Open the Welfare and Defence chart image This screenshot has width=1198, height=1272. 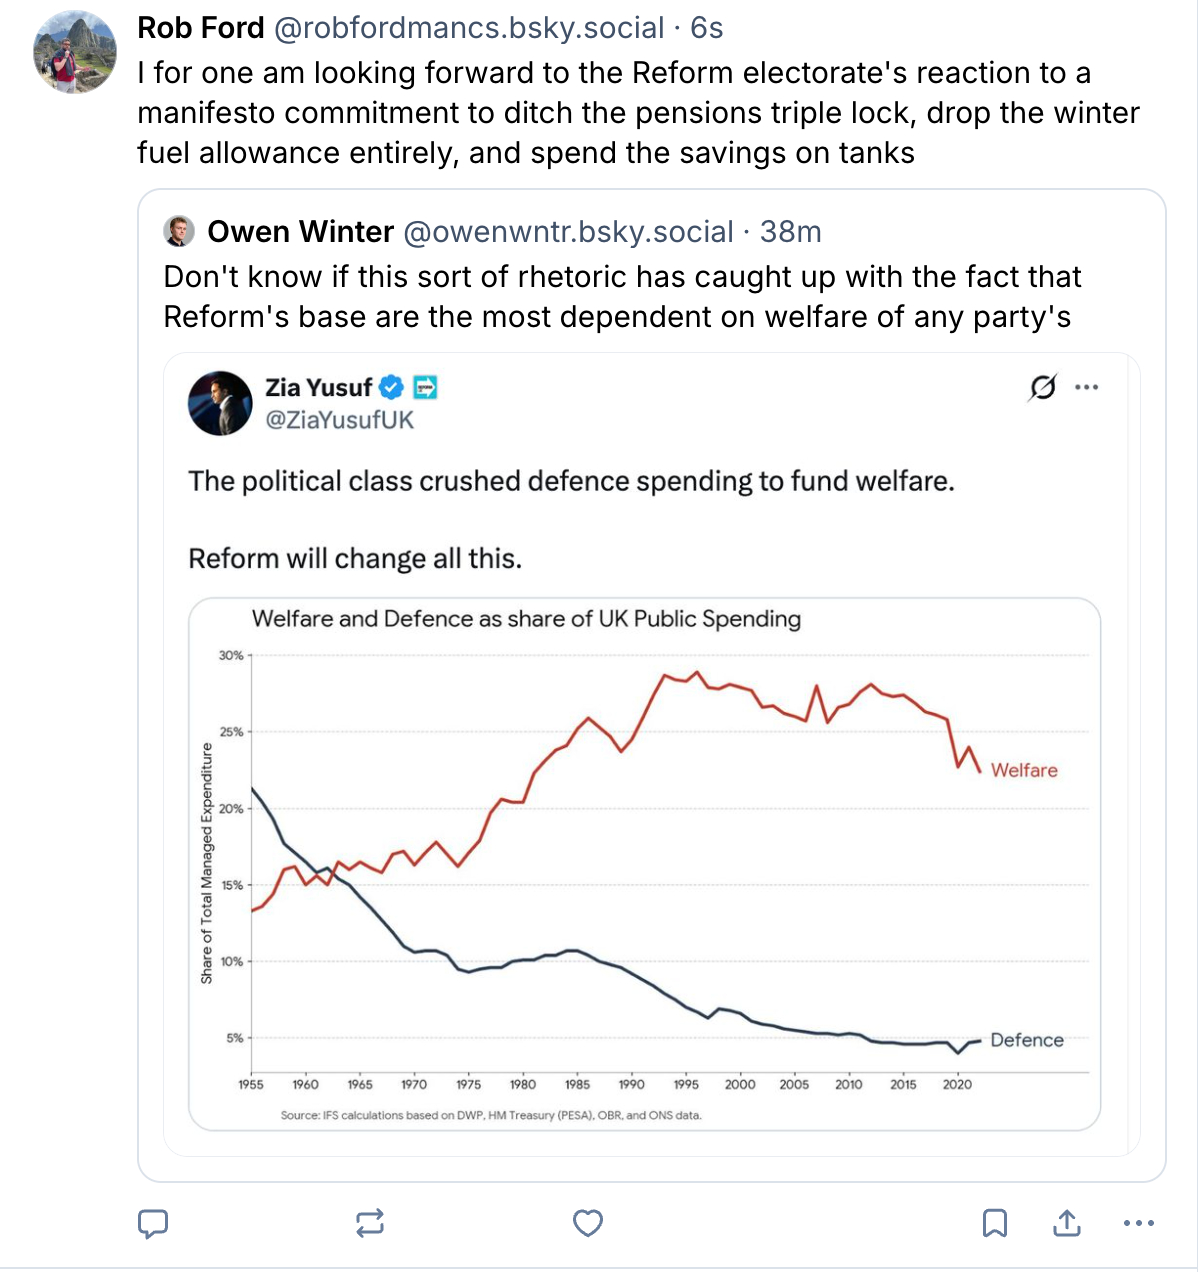(x=644, y=863)
